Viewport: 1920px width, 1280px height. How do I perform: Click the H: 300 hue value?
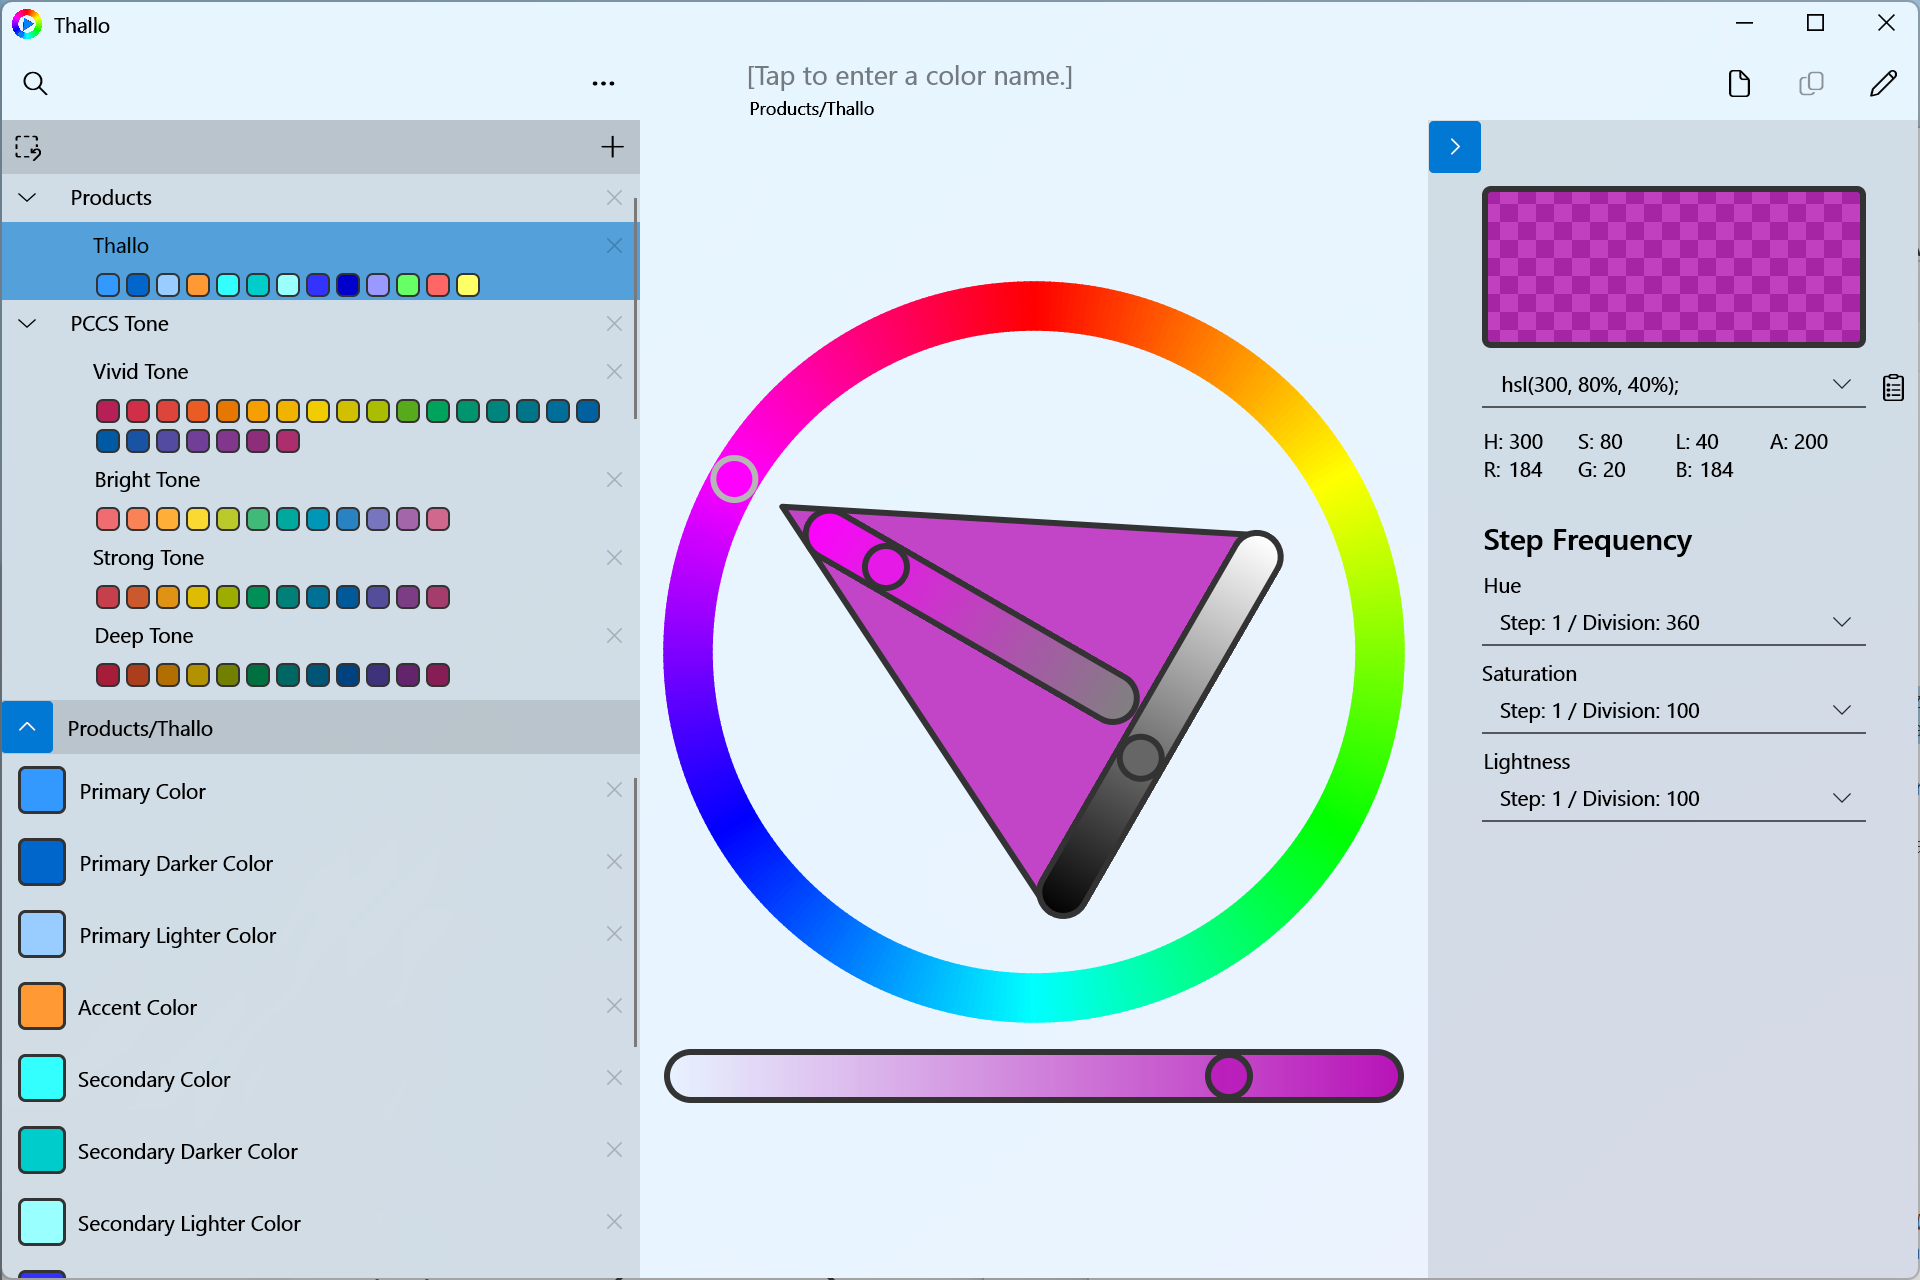click(1513, 442)
